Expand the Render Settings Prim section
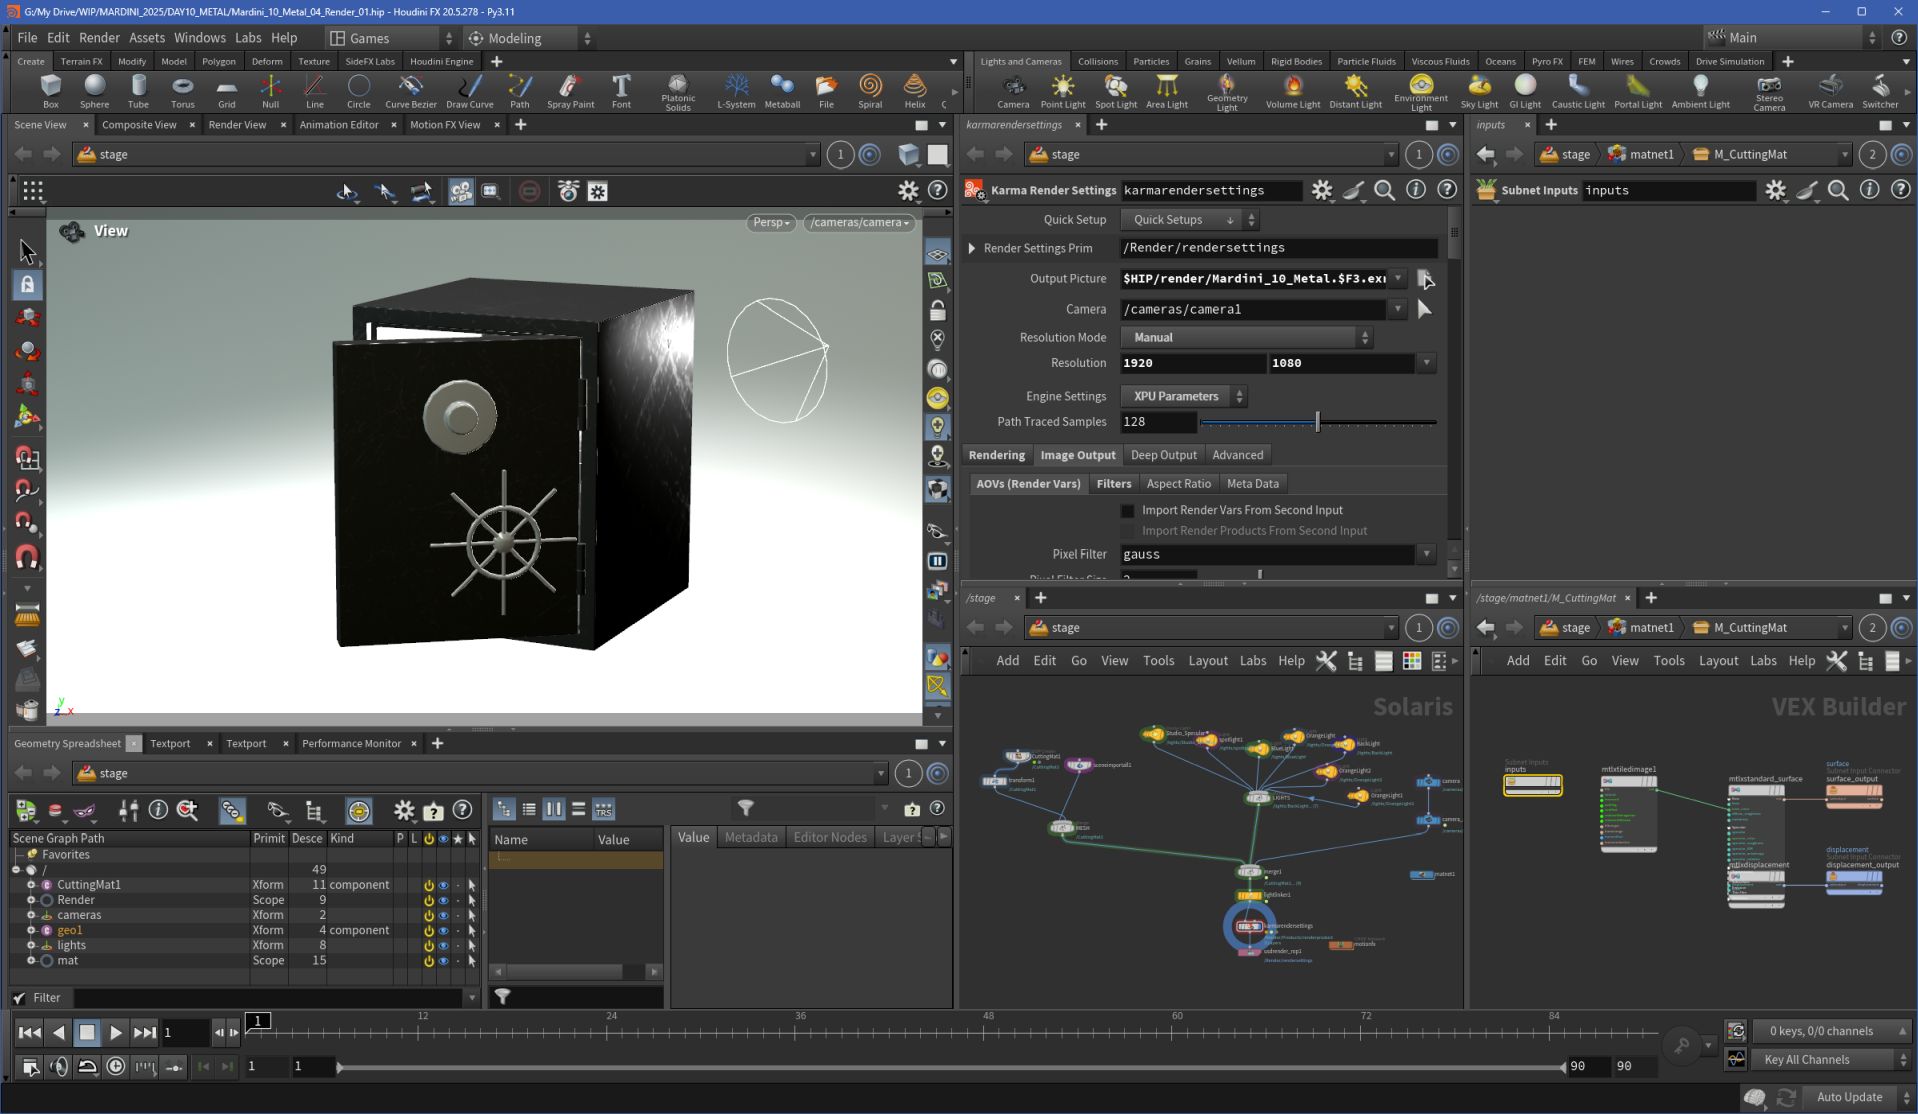Image resolution: width=1918 pixels, height=1114 pixels. coord(971,248)
